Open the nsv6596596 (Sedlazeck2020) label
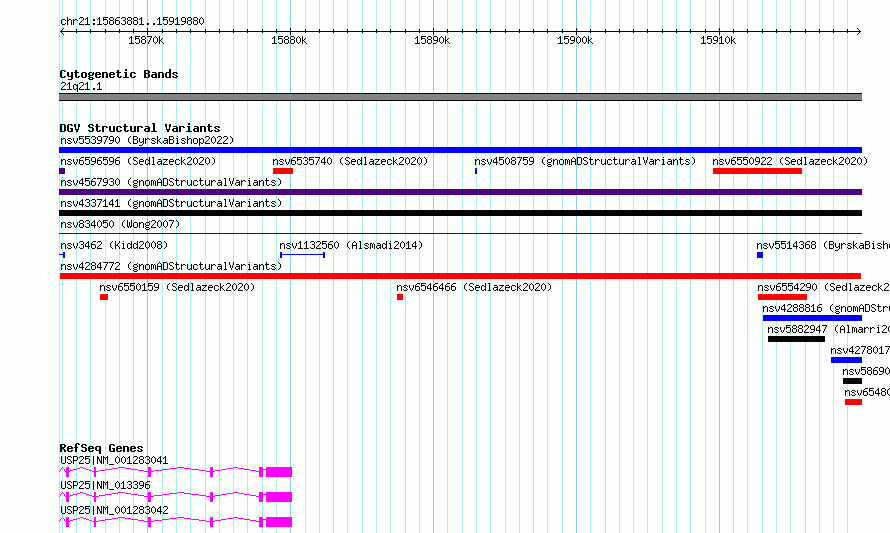The width and height of the screenshot is (890, 533). [138, 161]
